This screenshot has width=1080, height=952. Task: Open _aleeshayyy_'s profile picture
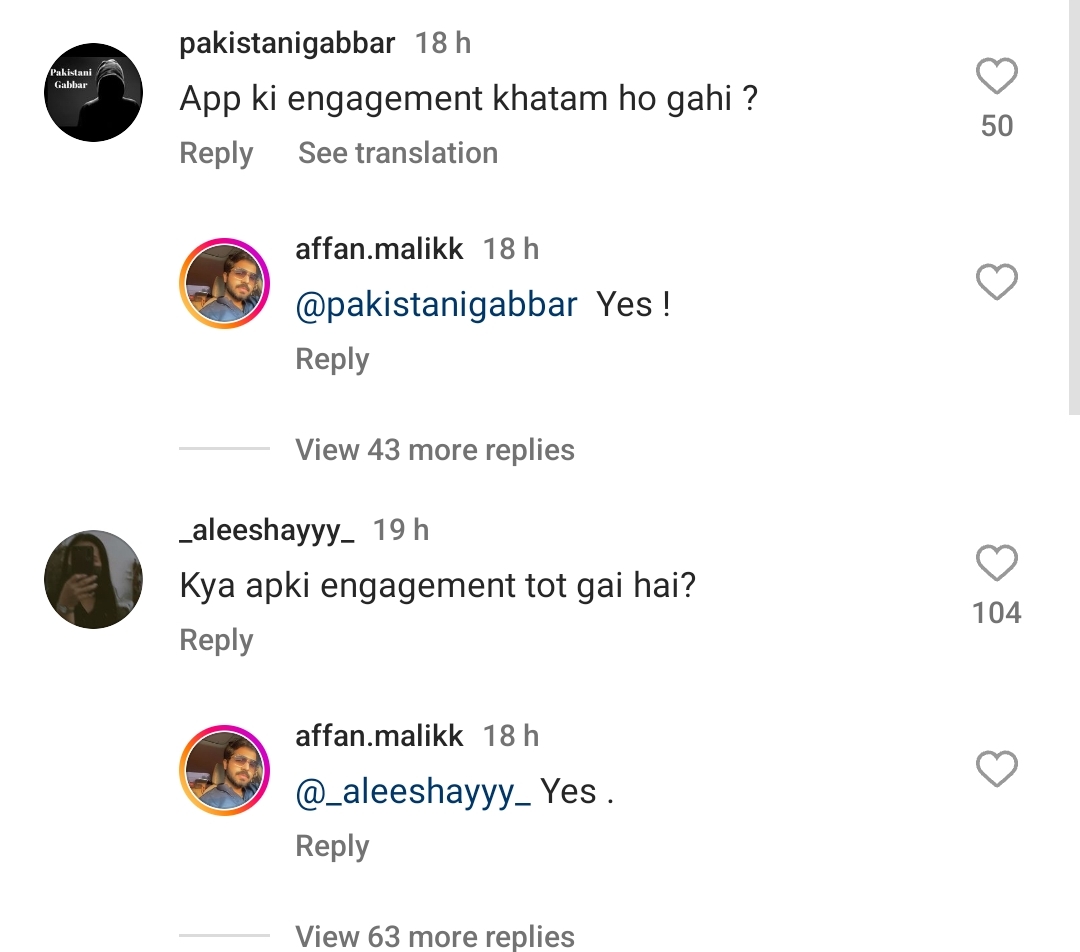coord(92,579)
